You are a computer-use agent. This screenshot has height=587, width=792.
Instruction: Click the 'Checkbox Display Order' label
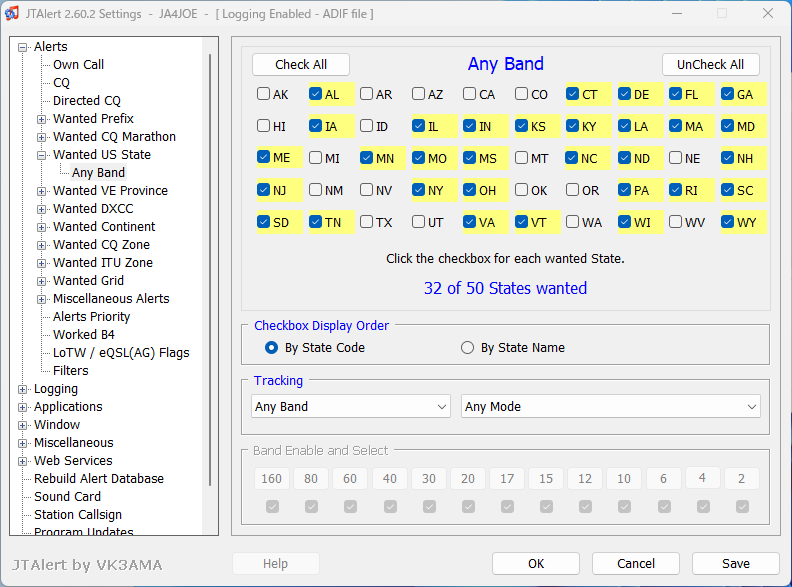click(x=321, y=325)
